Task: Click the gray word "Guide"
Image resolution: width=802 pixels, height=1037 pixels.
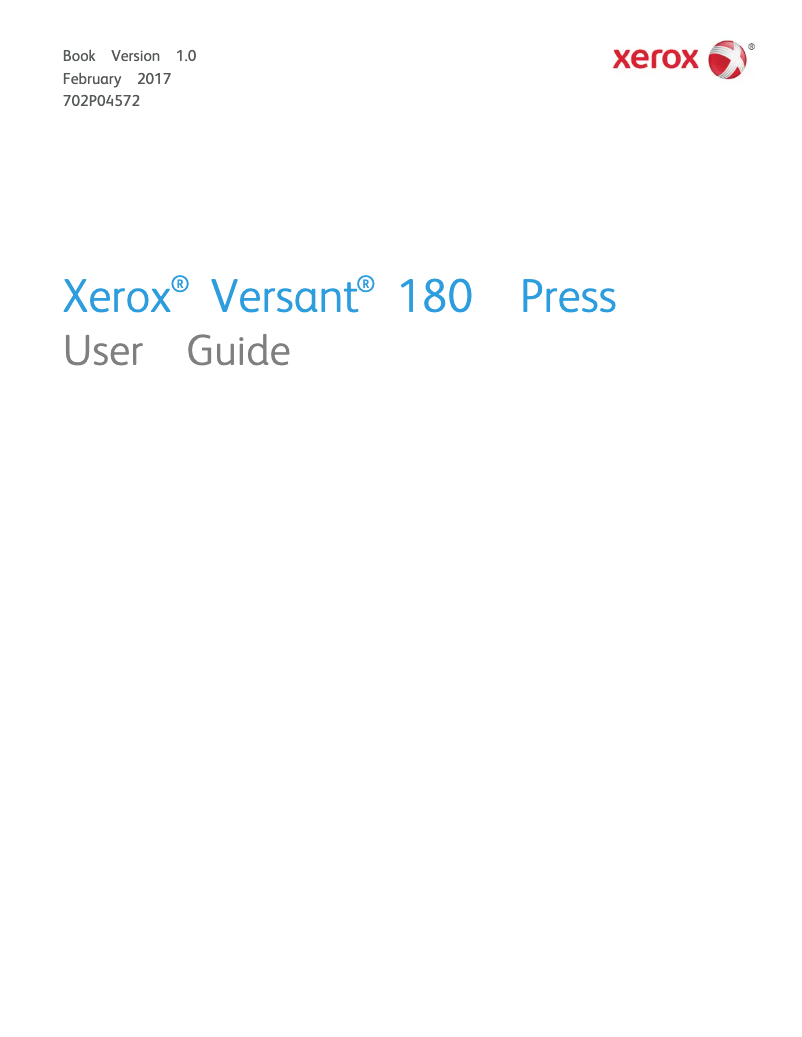Action: pos(239,351)
